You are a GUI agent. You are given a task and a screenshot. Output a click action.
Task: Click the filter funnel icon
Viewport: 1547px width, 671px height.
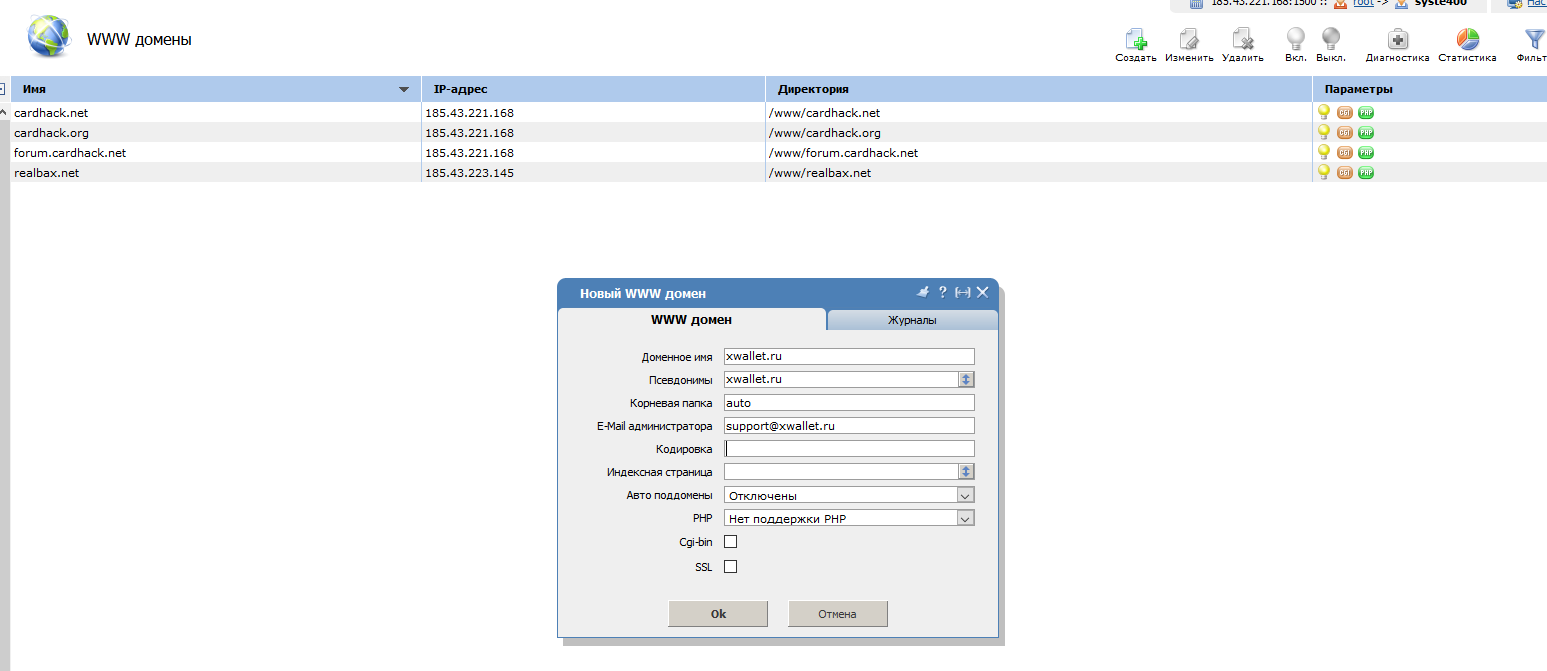1534,39
